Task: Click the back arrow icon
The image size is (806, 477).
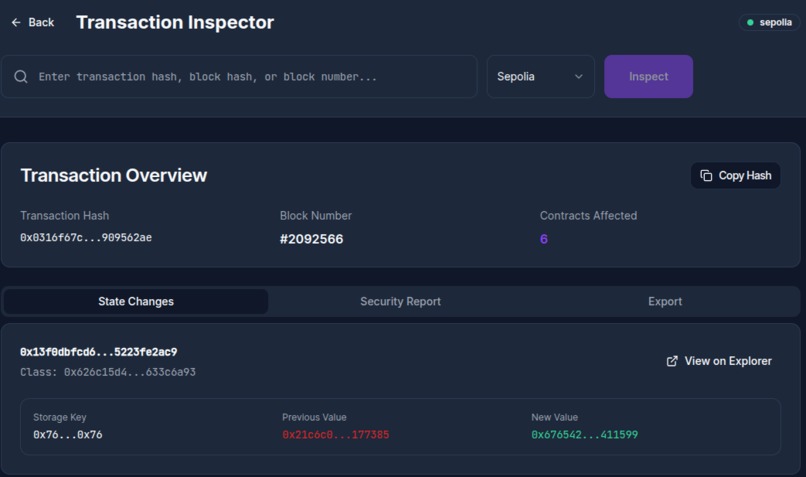Action: 16,22
